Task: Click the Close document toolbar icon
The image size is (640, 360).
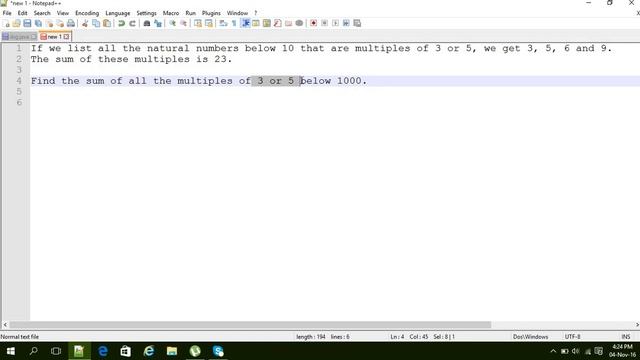Action: [x=49, y=23]
